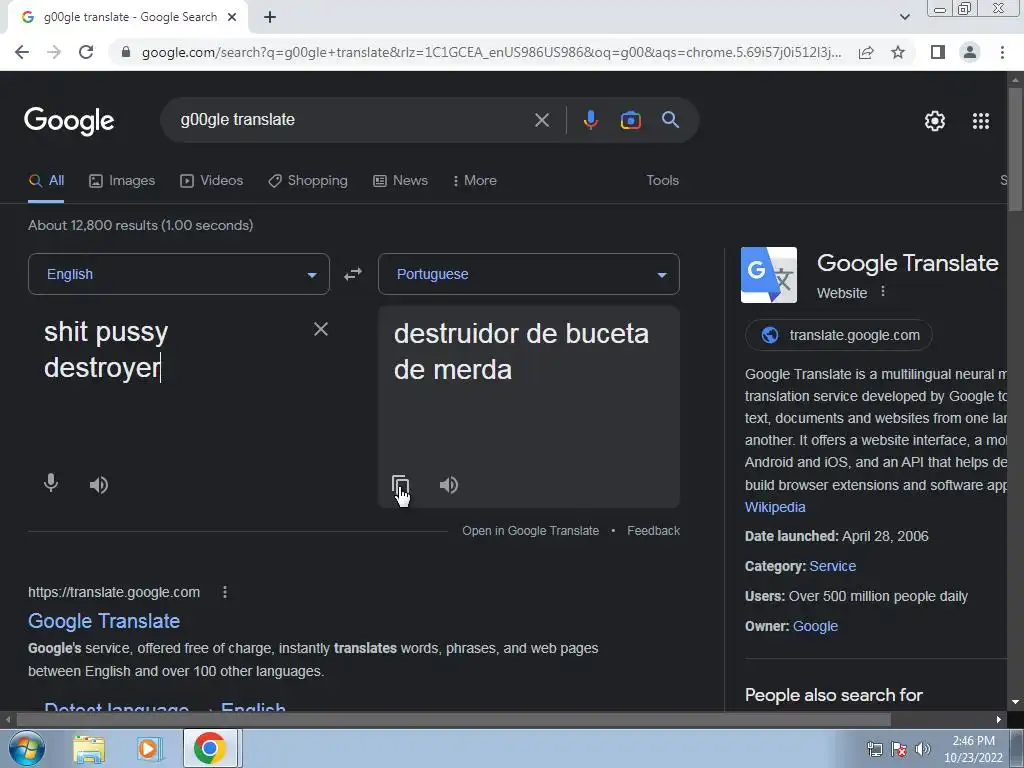Click the translate.google.com chip

click(x=839, y=335)
